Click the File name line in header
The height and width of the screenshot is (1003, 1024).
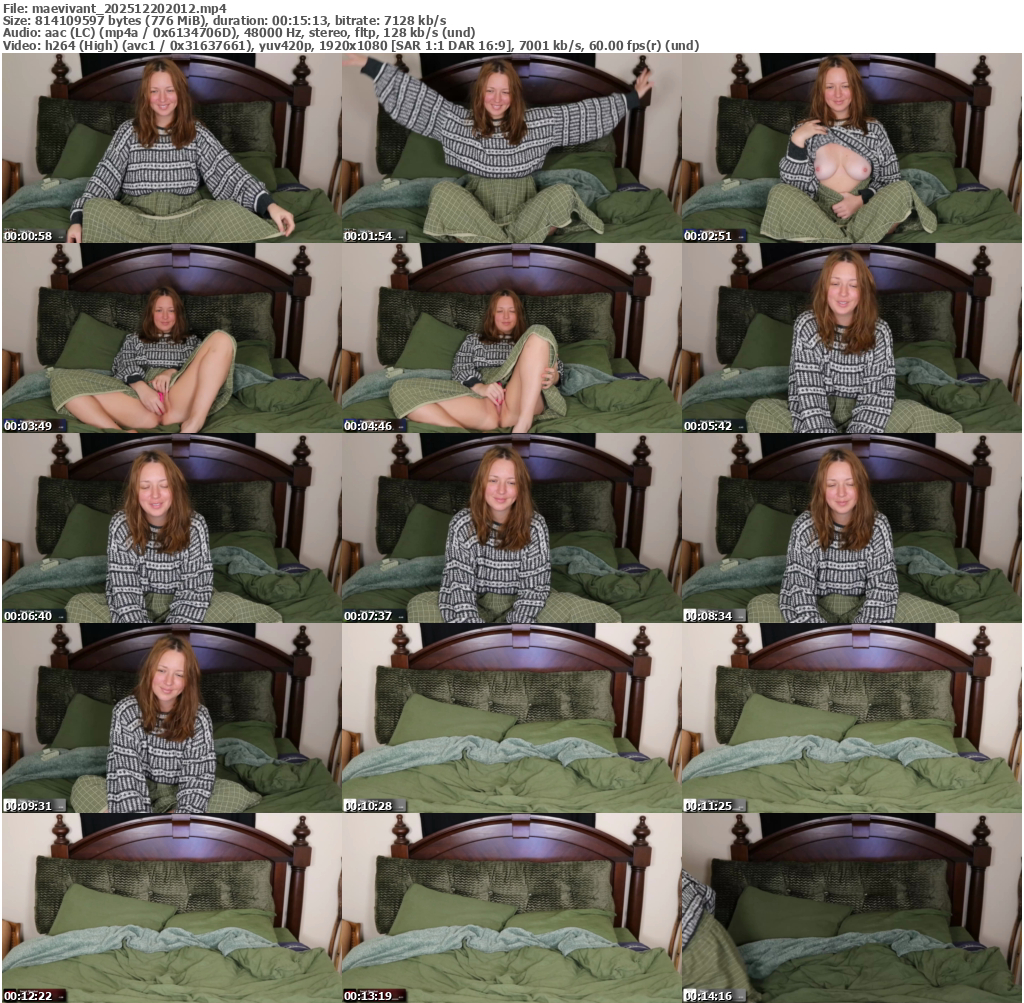pos(115,8)
